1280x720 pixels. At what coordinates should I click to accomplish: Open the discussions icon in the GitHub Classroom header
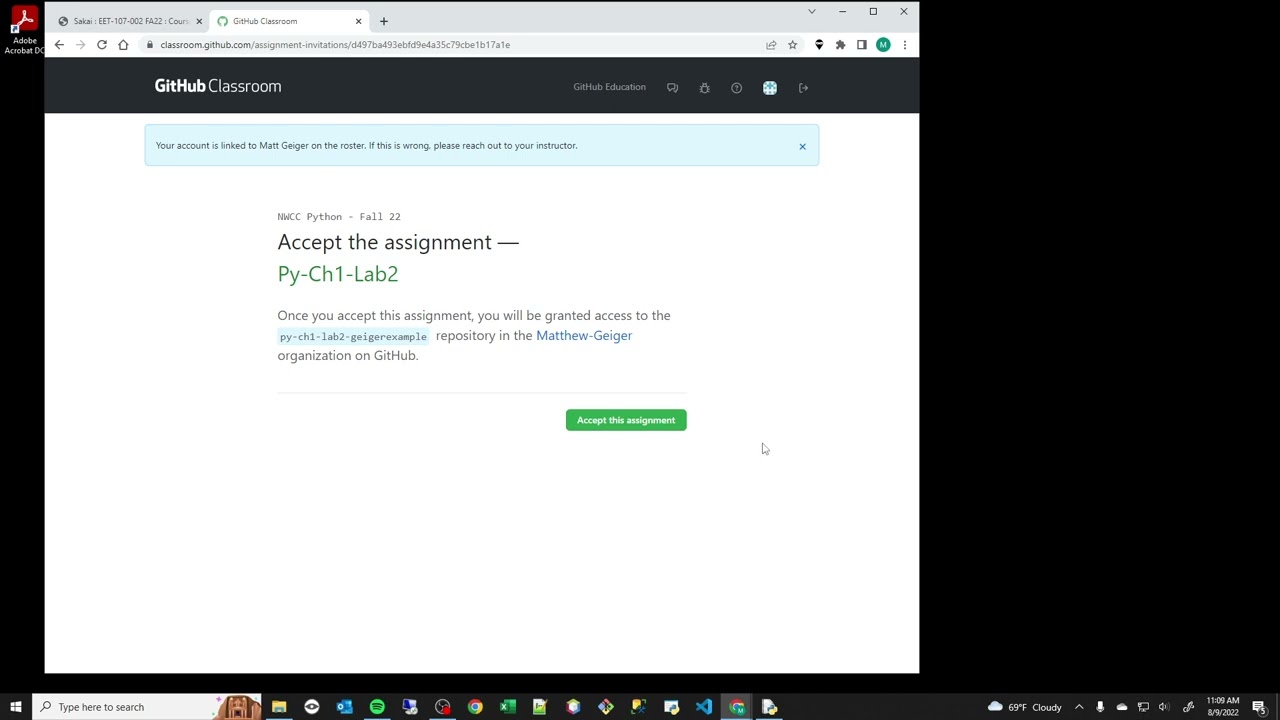click(672, 88)
